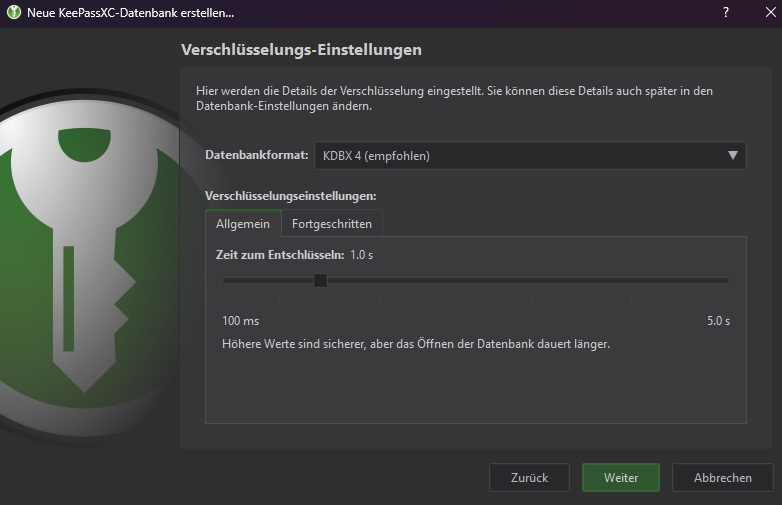Close the database creation dialog

[x=771, y=12]
